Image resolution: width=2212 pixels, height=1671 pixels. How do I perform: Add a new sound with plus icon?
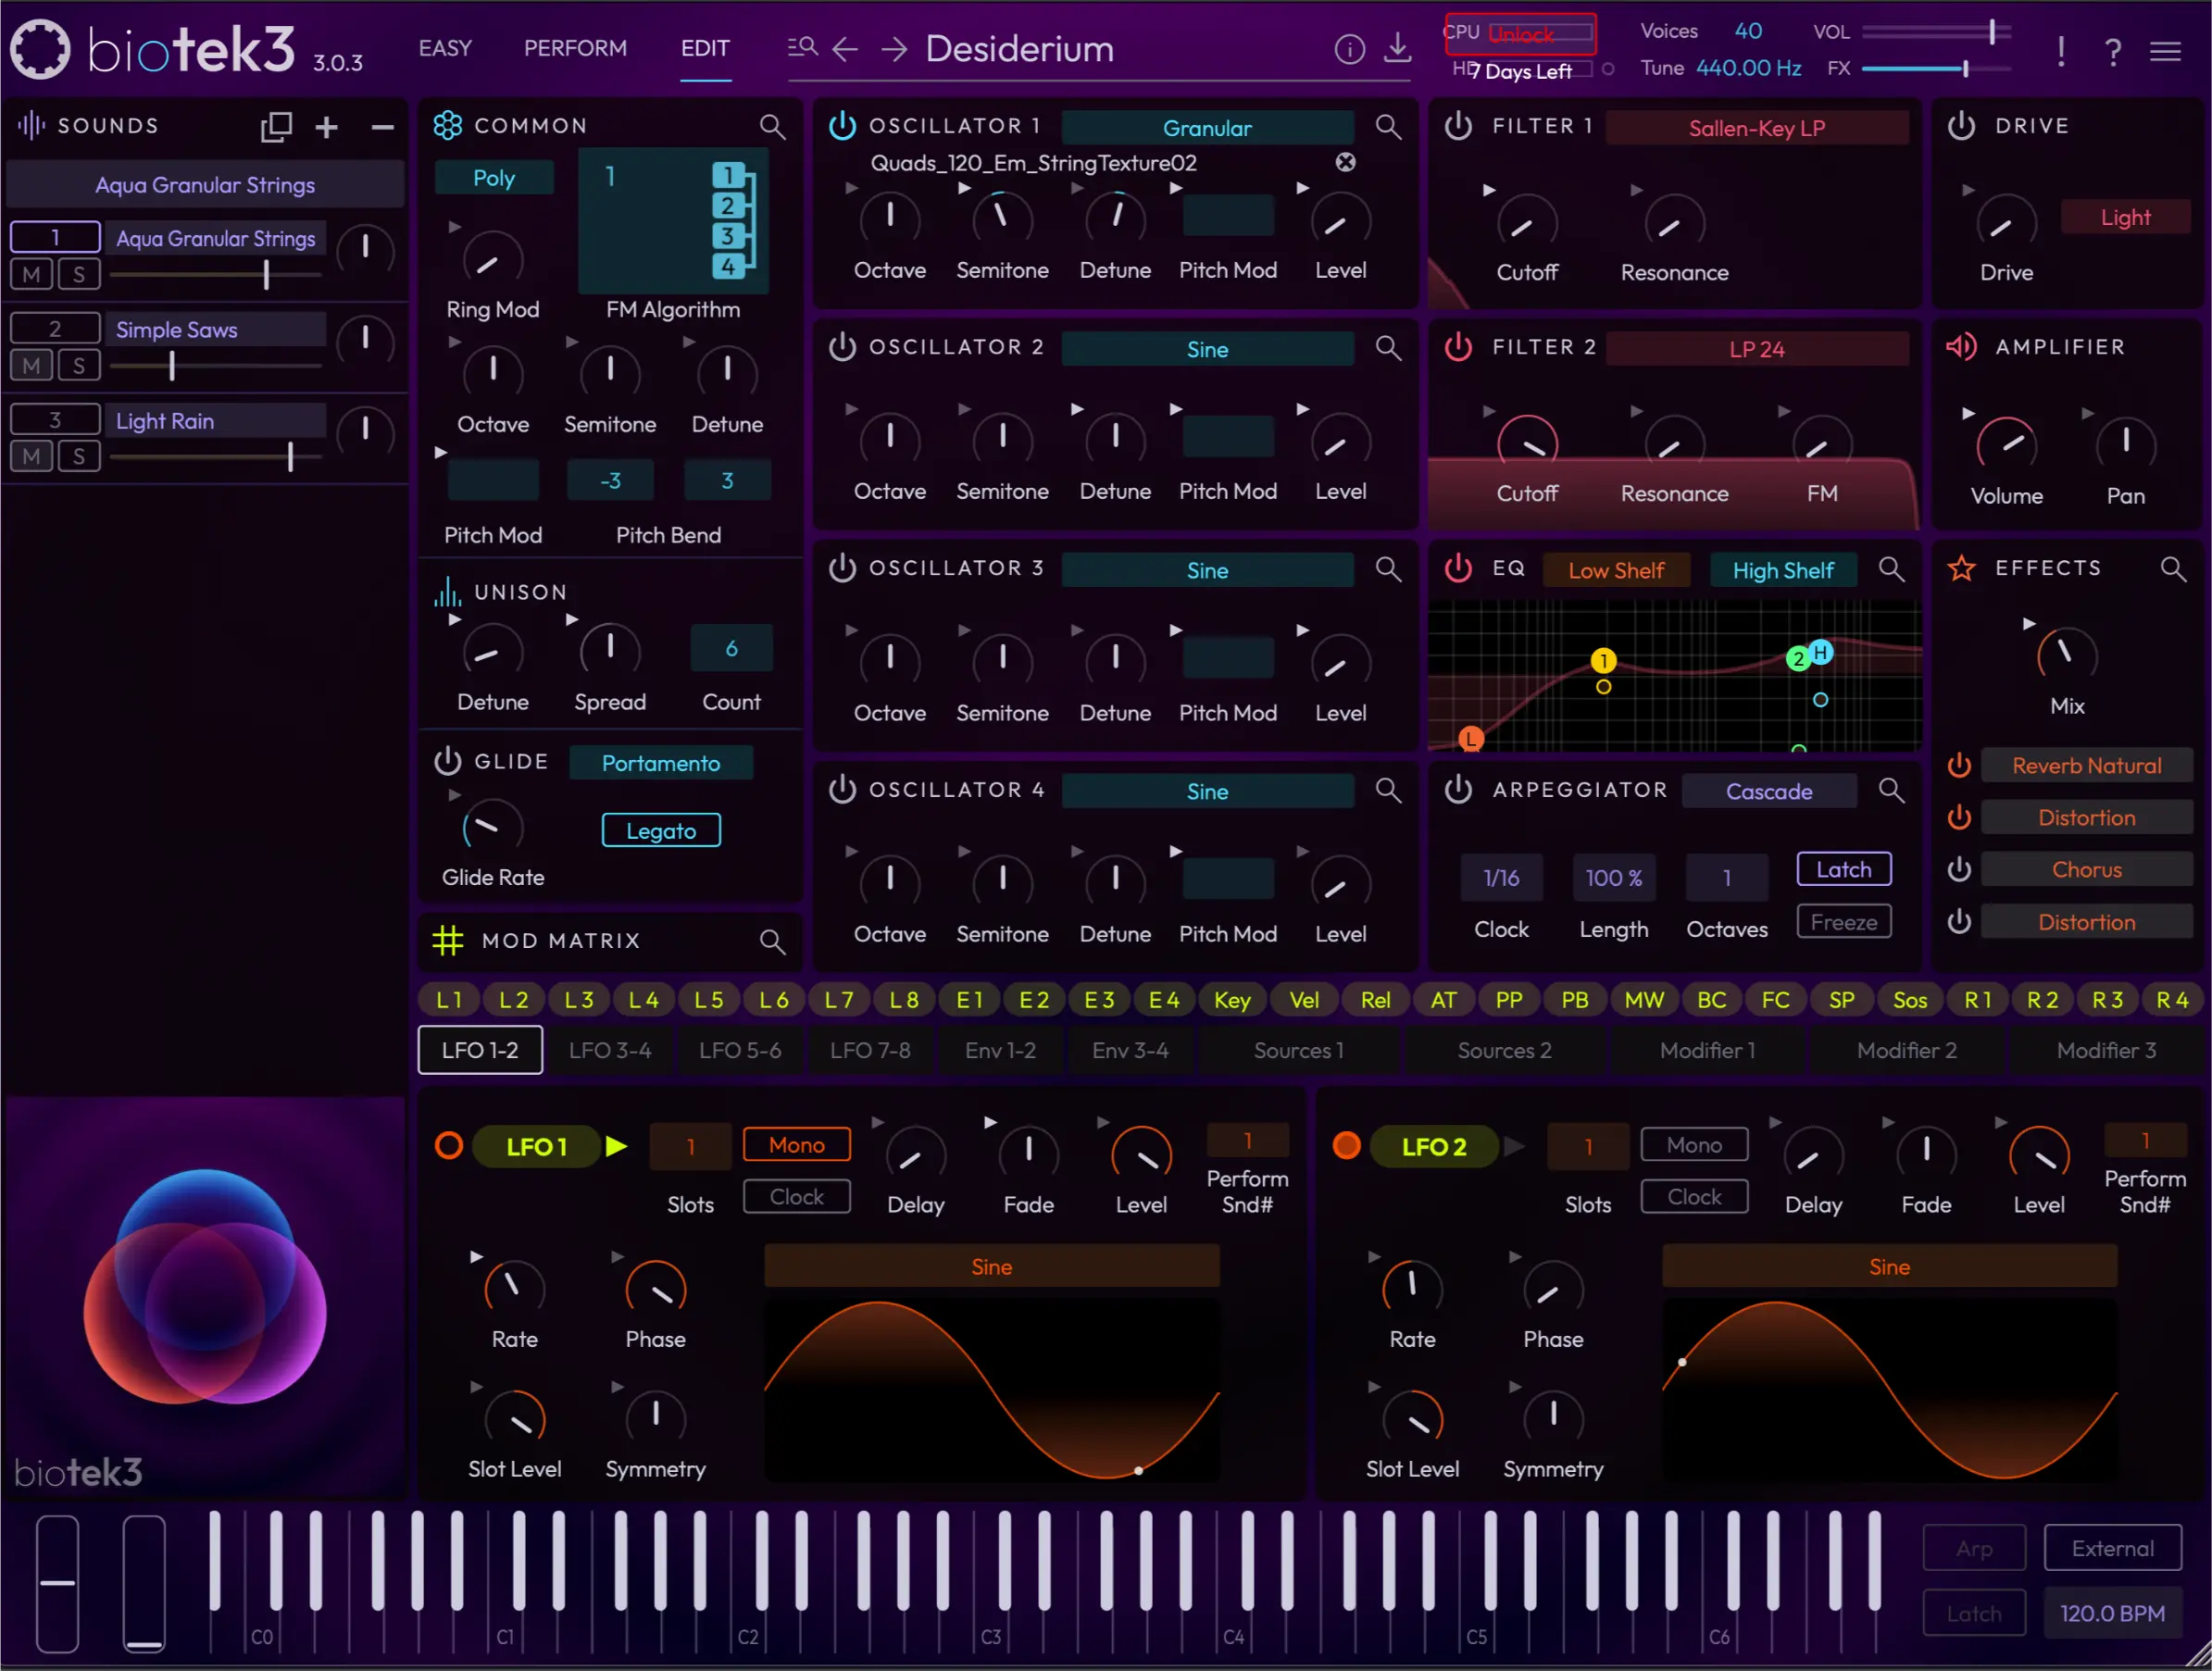click(x=326, y=127)
